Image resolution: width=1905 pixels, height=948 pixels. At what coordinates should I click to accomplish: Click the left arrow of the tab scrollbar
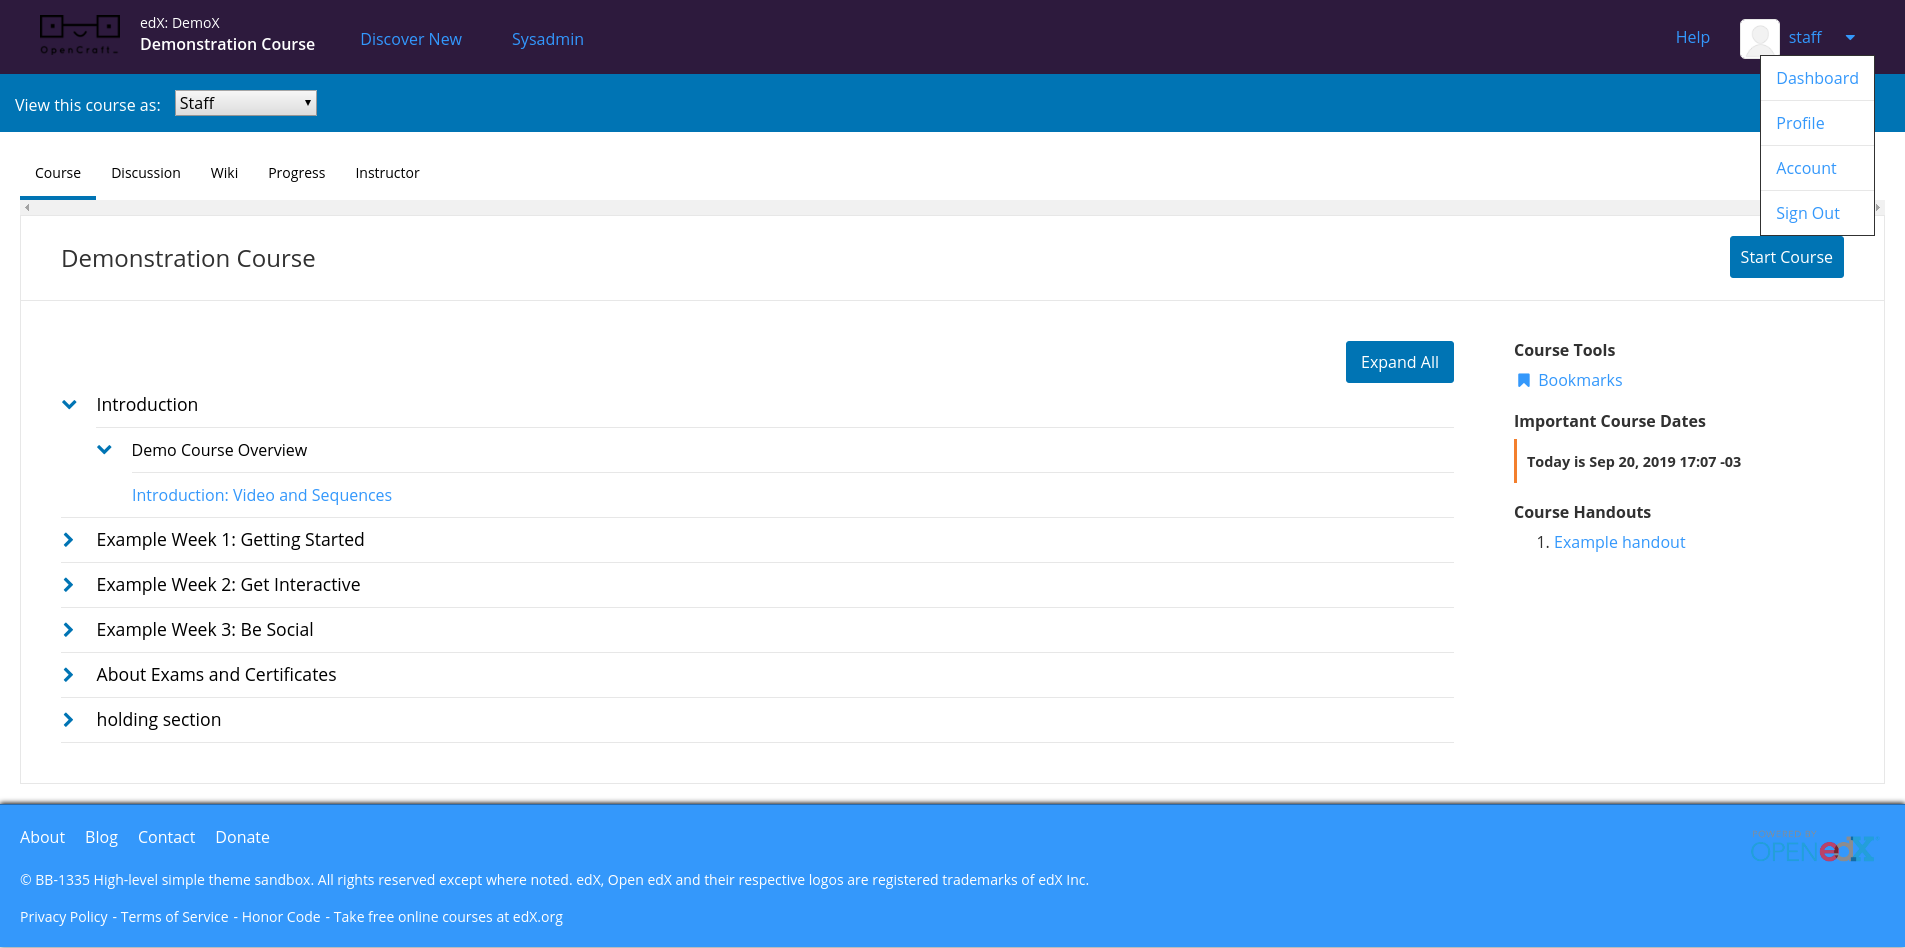click(27, 207)
